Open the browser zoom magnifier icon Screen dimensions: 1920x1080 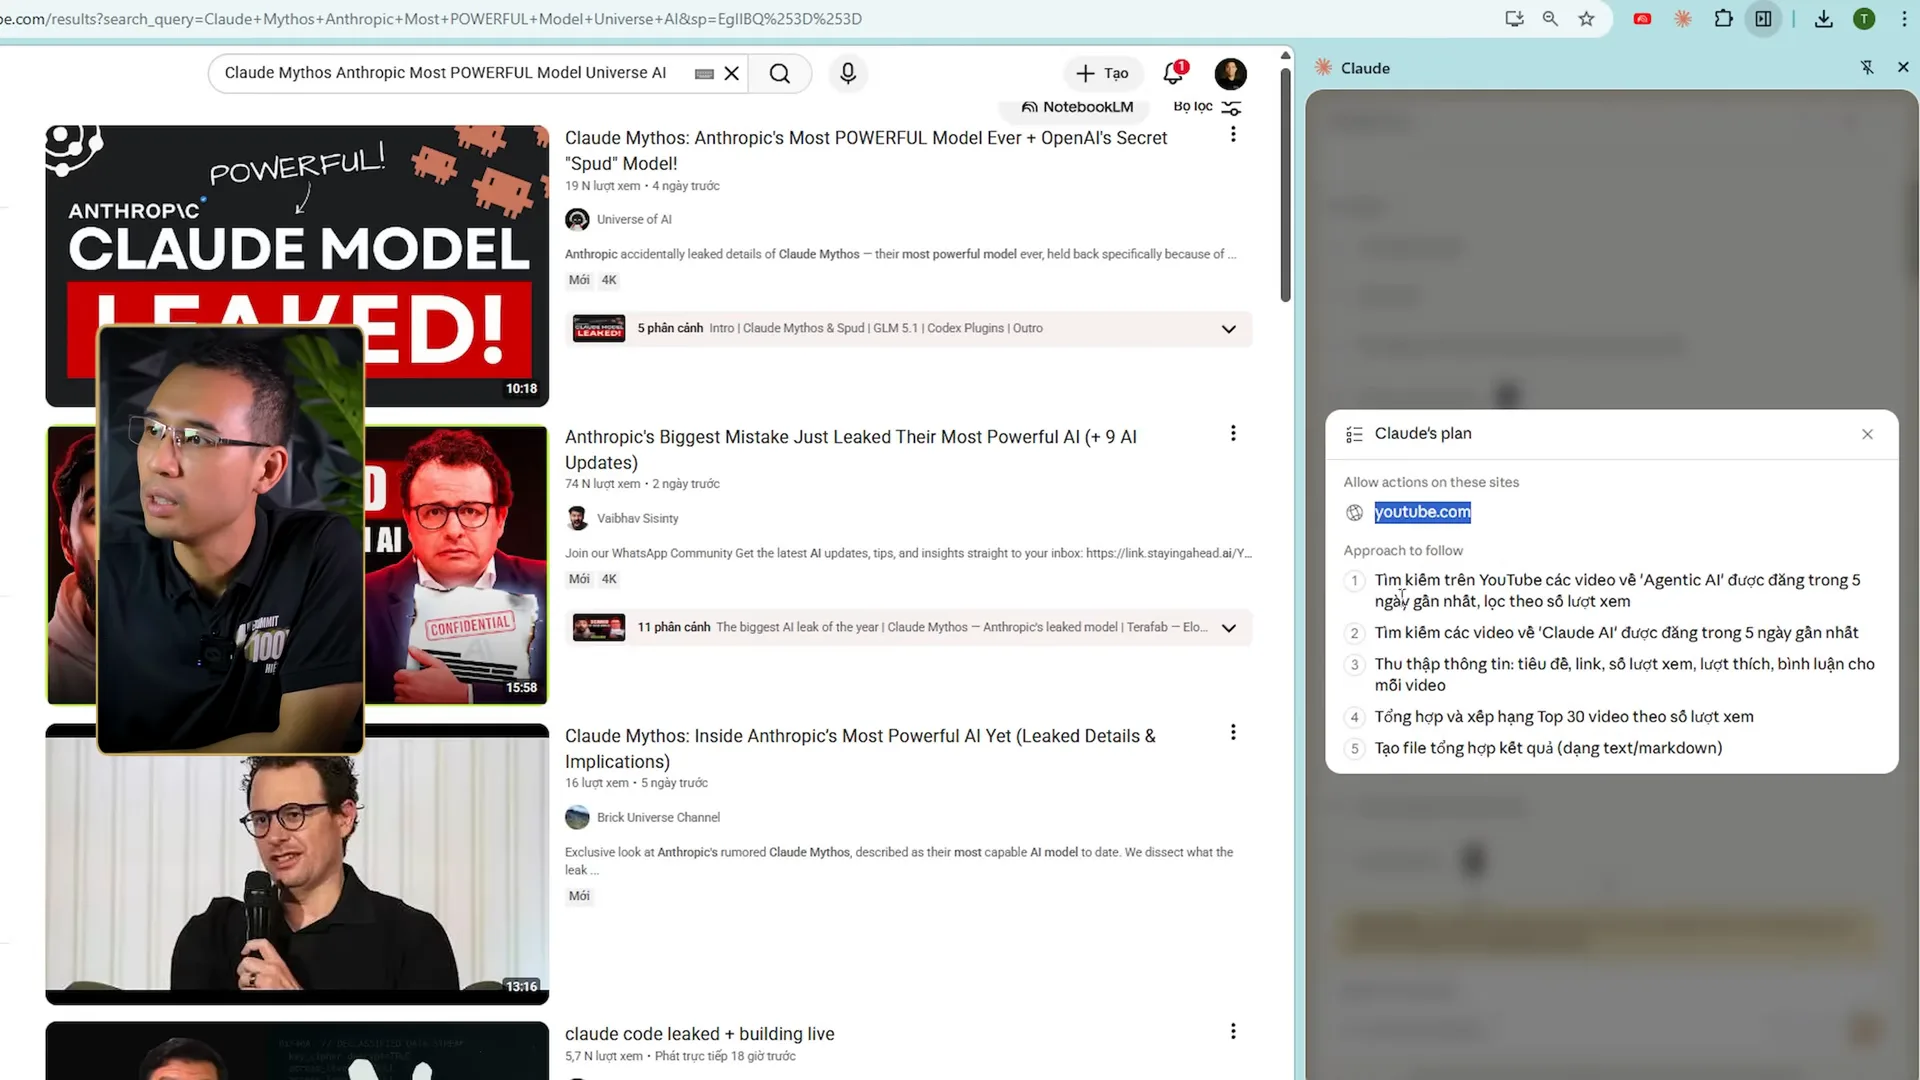coord(1550,18)
